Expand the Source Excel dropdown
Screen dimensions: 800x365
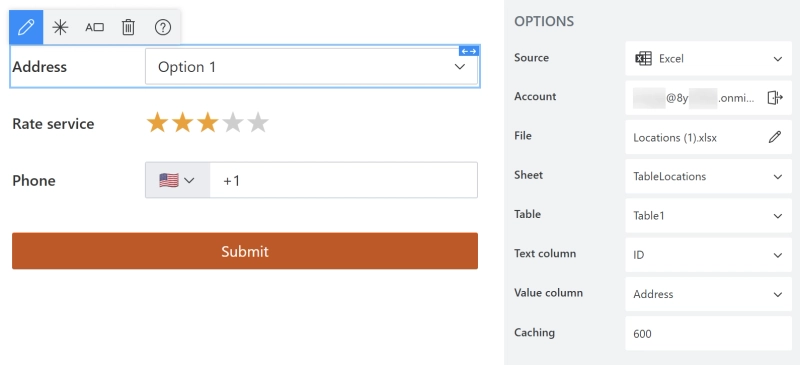tap(709, 59)
